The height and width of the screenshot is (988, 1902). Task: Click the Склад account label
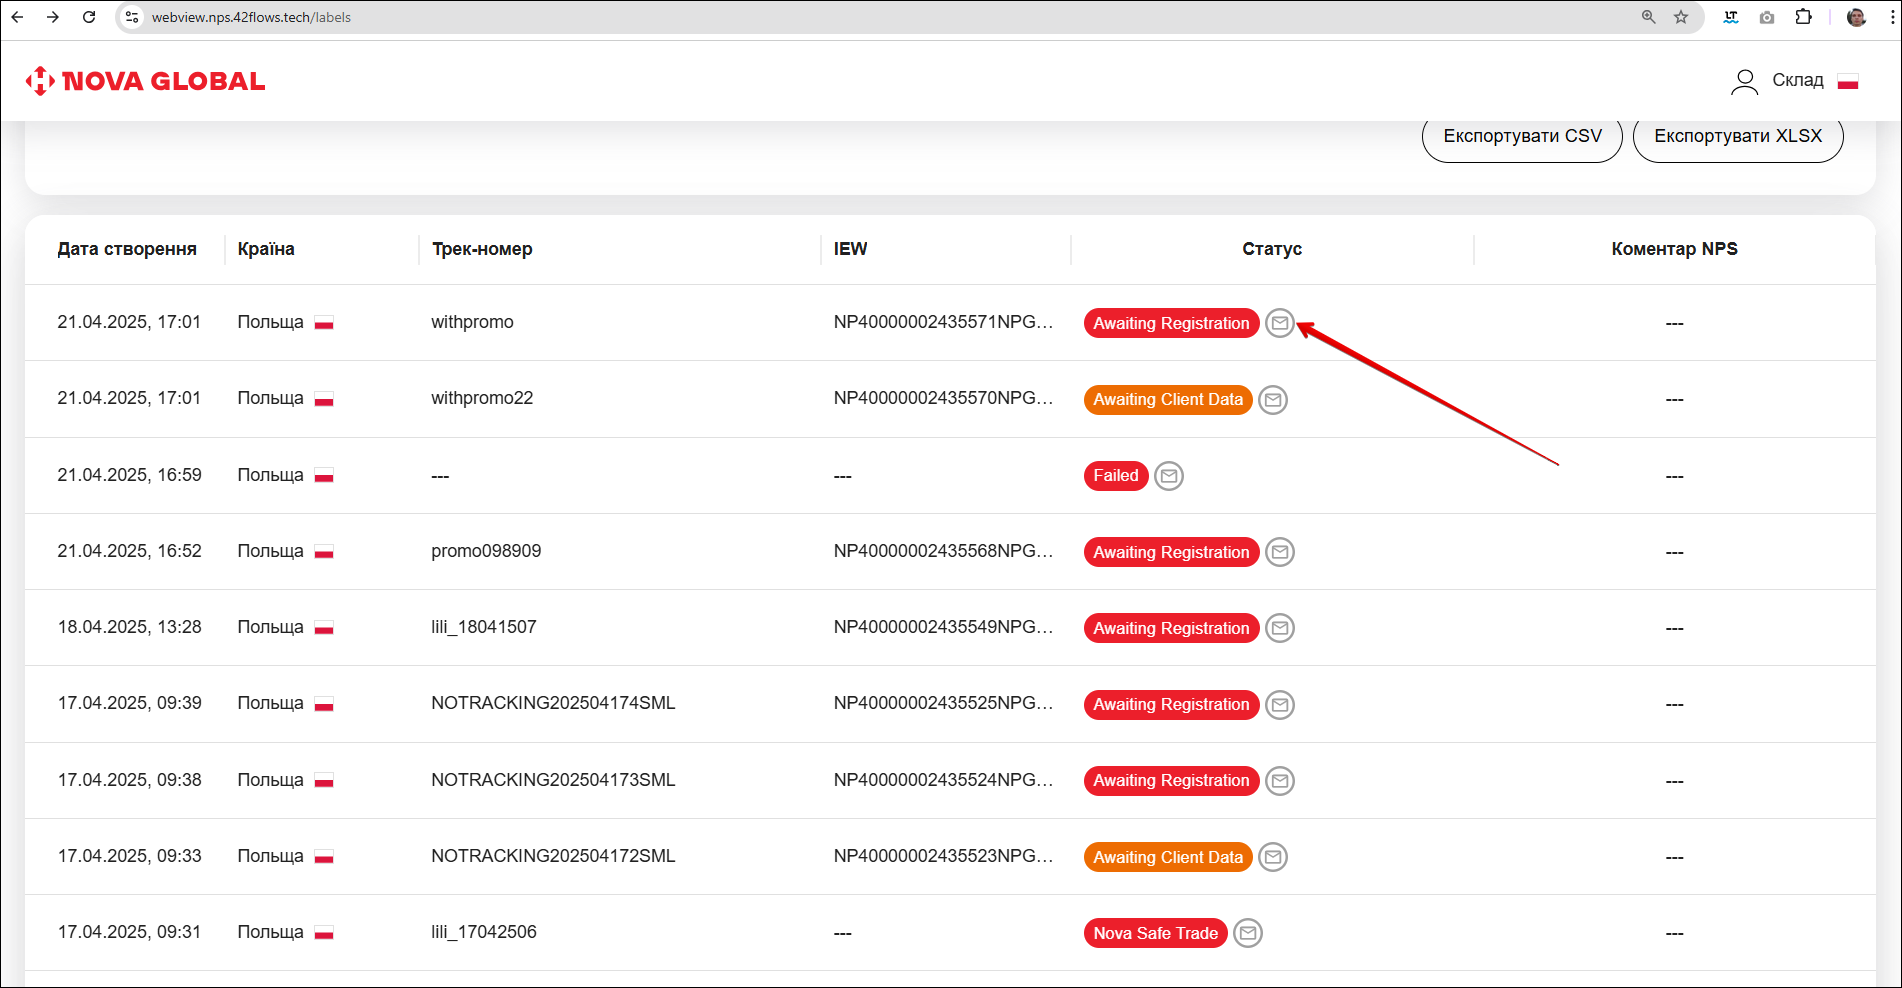[1797, 80]
